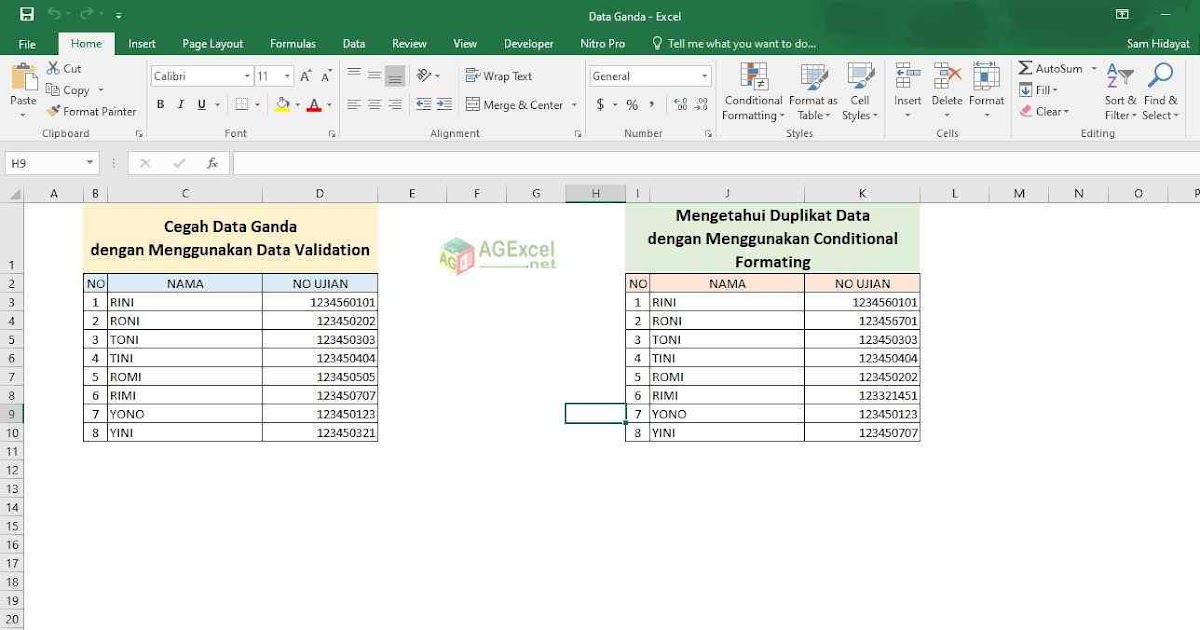The width and height of the screenshot is (1200, 630).
Task: Click the Tell me what you want to do field
Action: (740, 43)
